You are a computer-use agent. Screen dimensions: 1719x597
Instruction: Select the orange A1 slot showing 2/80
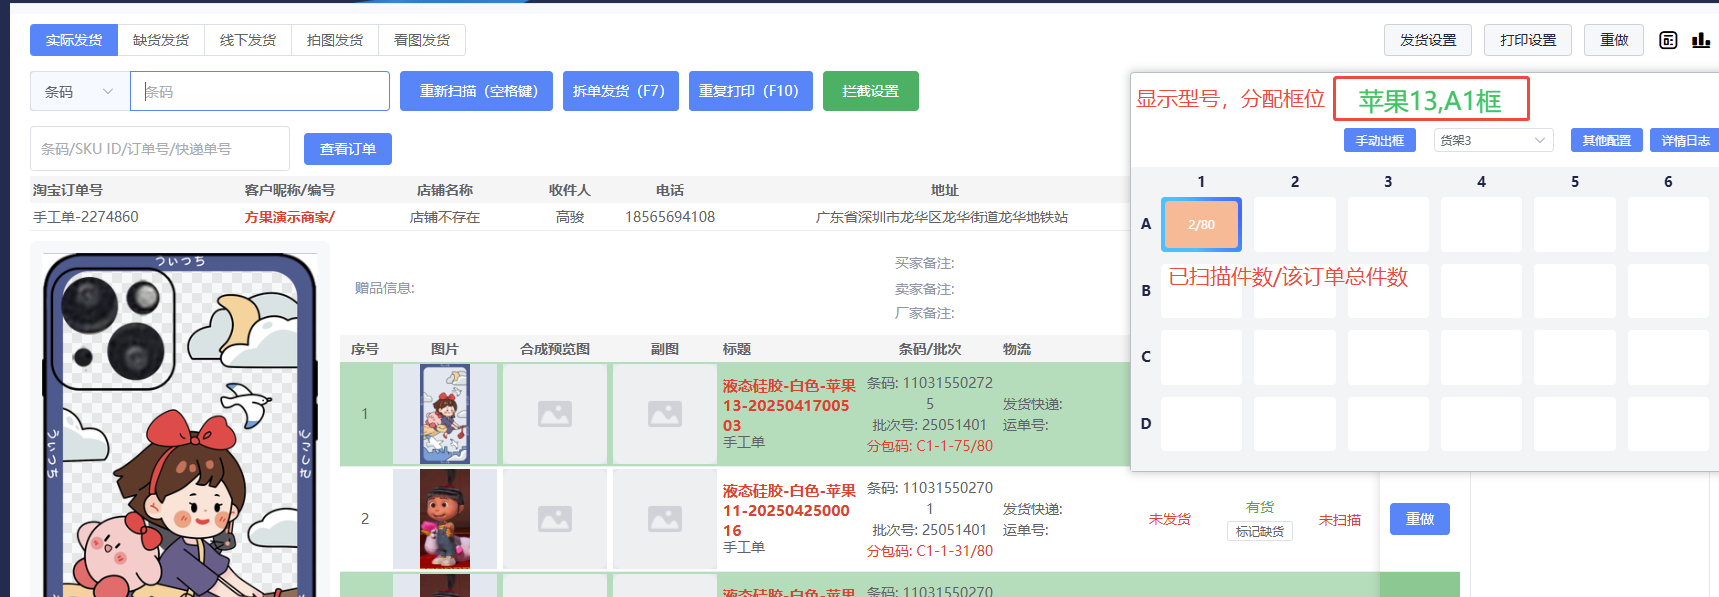1201,224
